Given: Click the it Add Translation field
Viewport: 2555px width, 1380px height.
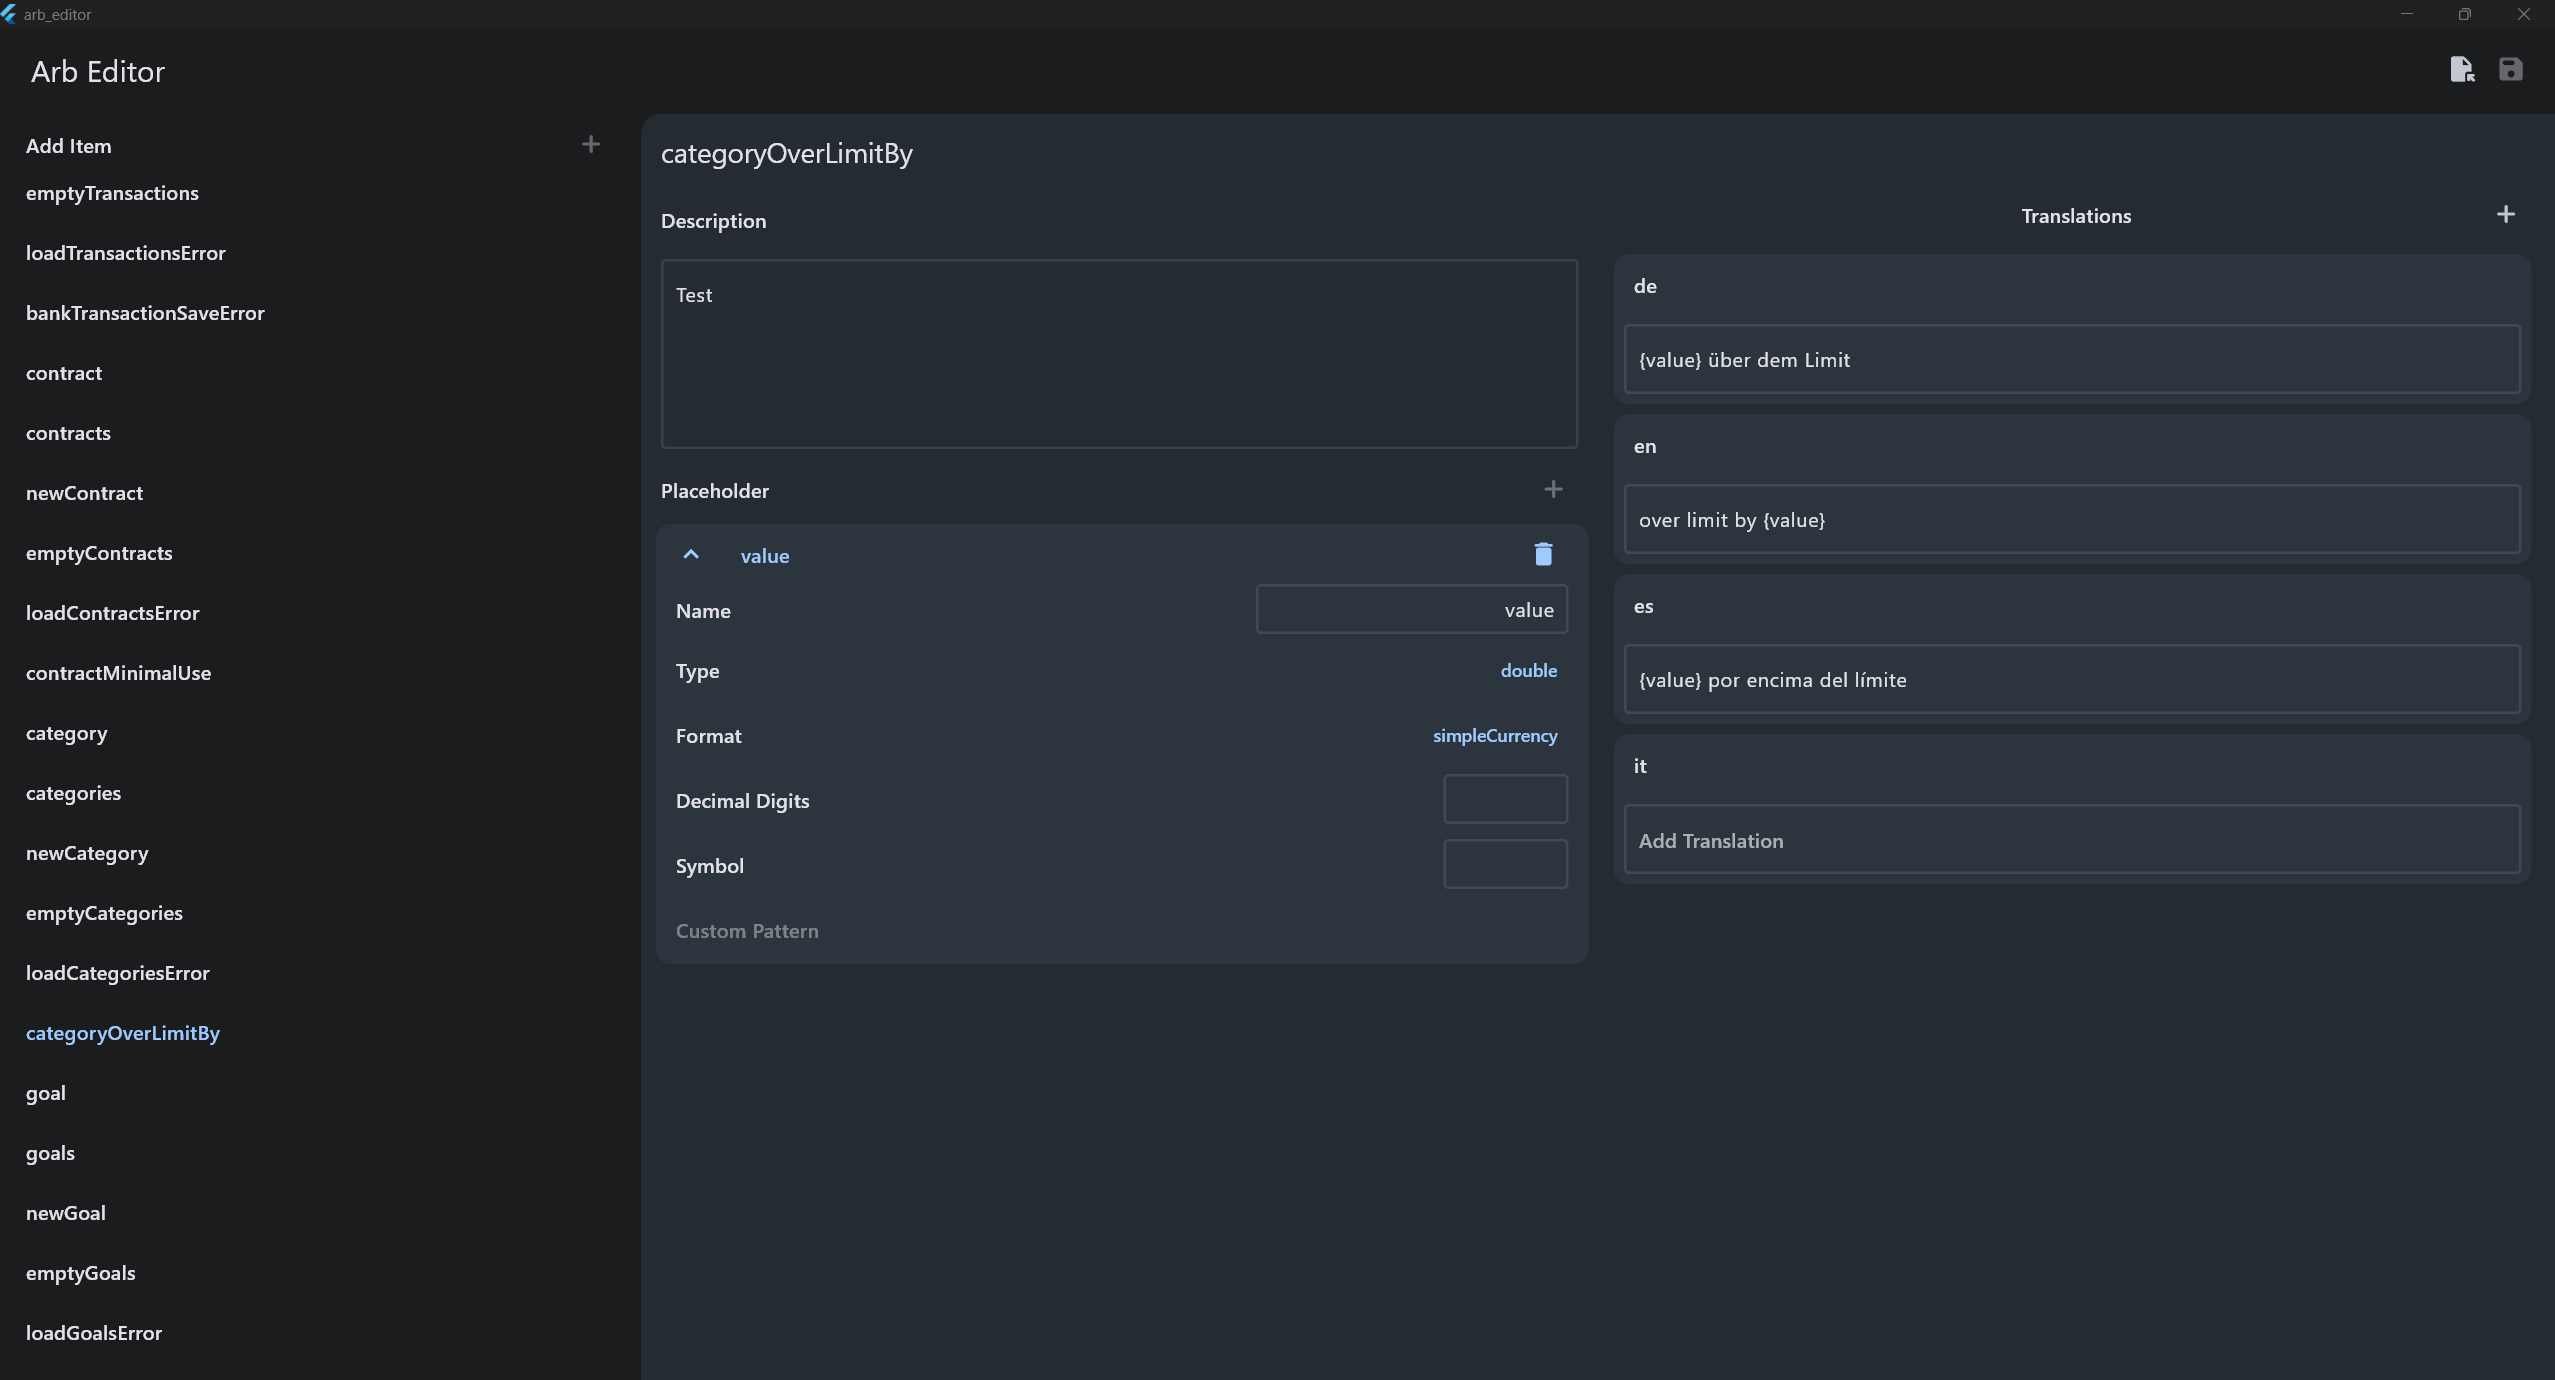Looking at the screenshot, I should (2072, 840).
